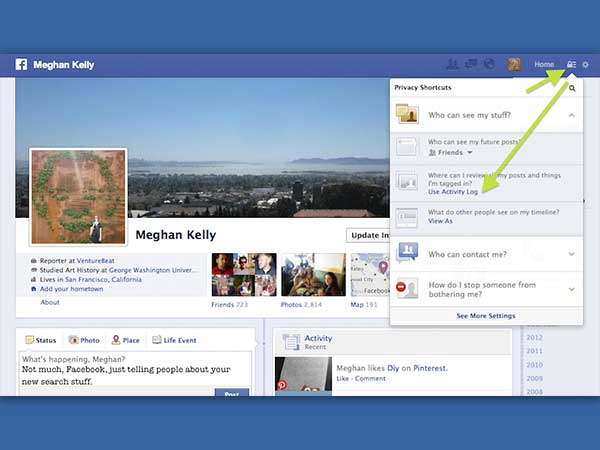This screenshot has height=450, width=600.
Task: Open notifications globe icon
Action: tap(489, 64)
